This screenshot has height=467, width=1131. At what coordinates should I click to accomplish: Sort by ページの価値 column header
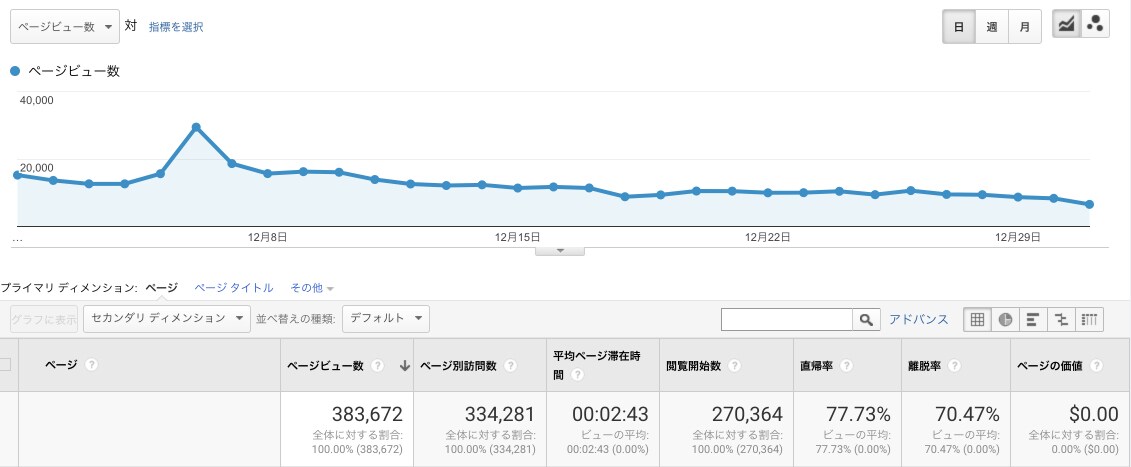coord(1049,366)
